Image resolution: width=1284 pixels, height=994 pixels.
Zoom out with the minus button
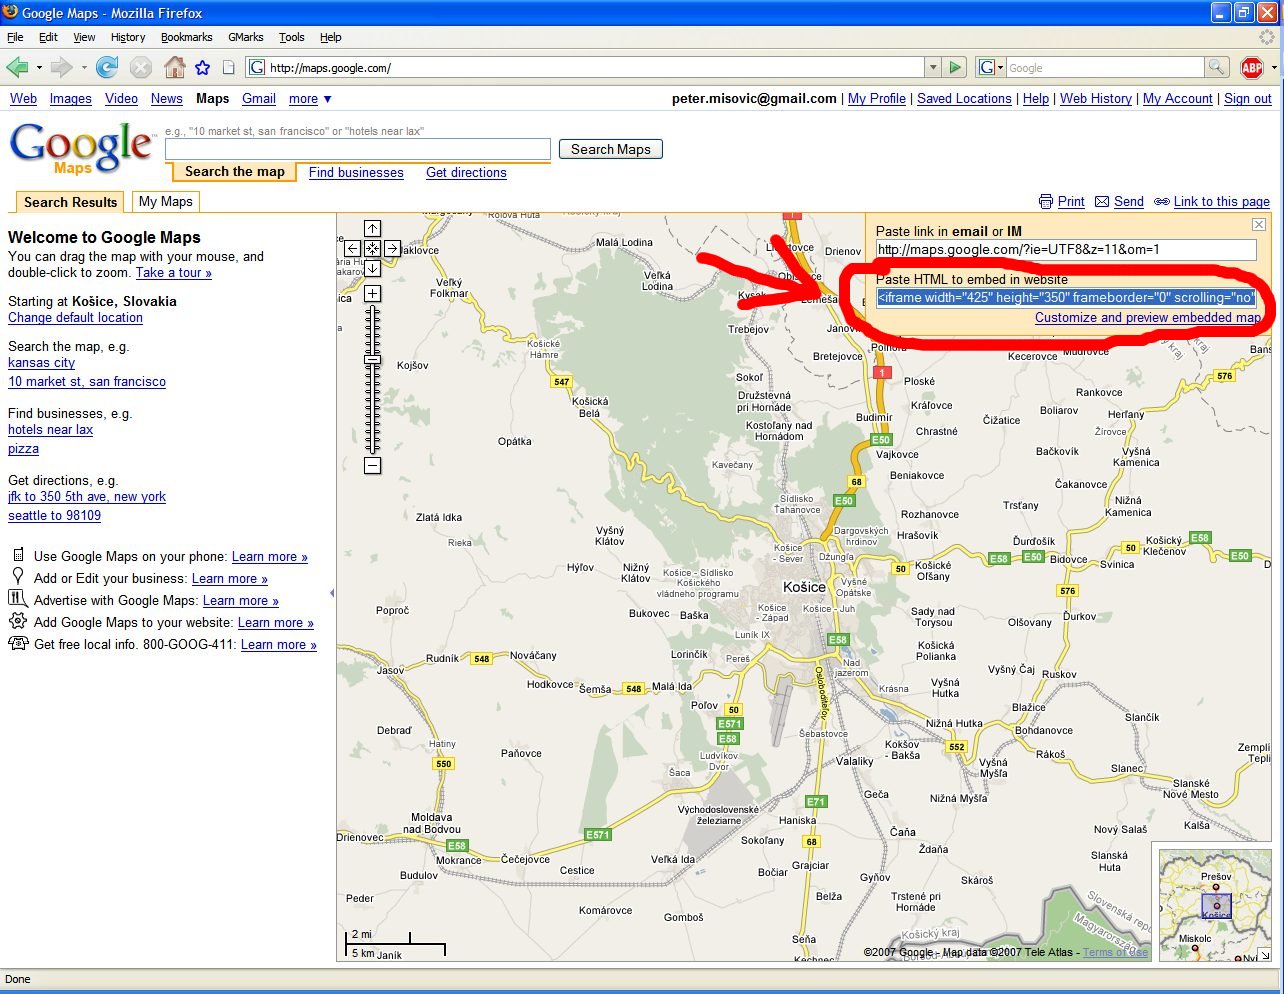tap(372, 465)
